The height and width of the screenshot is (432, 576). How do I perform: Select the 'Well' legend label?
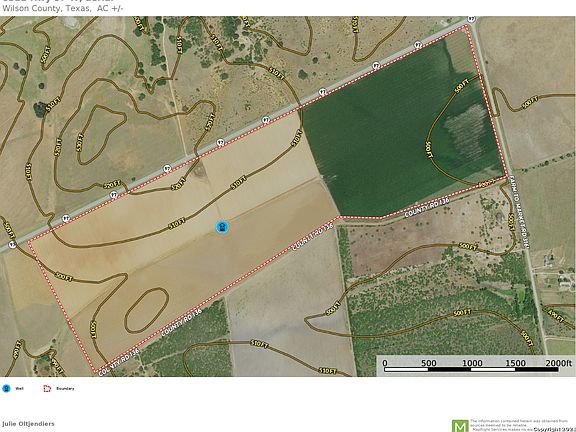pos(19,388)
